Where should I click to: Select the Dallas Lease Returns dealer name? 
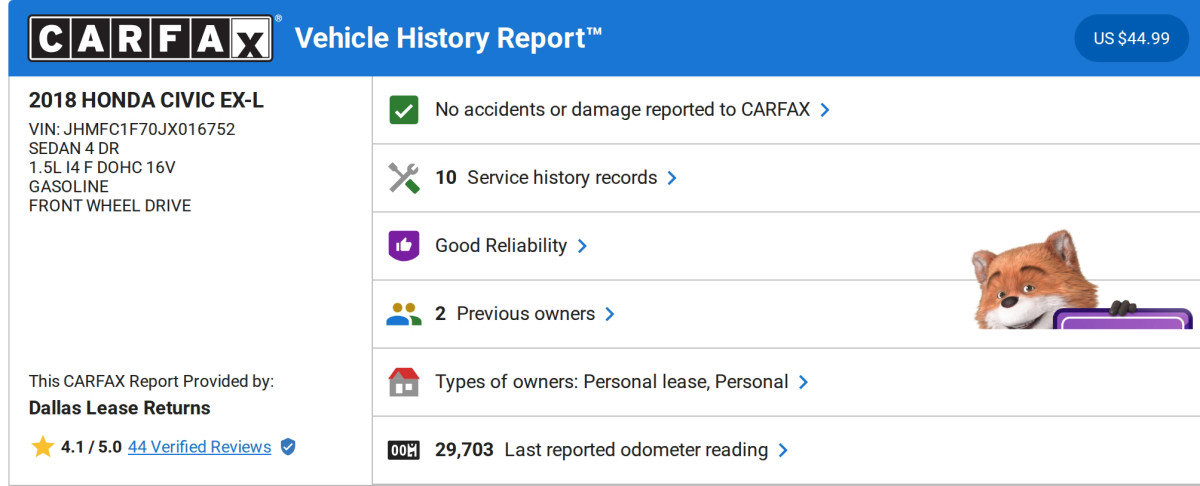point(120,408)
